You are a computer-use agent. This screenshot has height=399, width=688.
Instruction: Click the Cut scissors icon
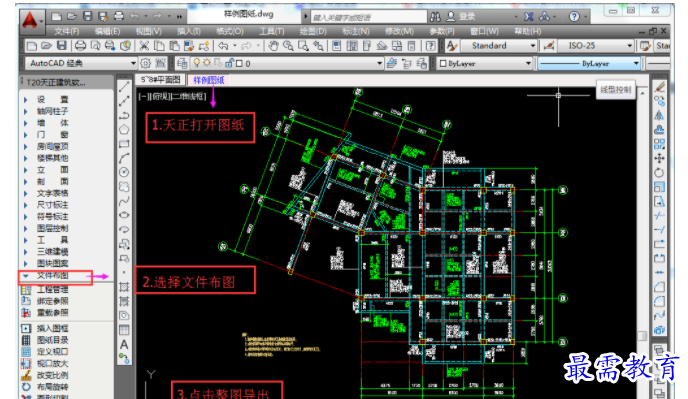[144, 46]
